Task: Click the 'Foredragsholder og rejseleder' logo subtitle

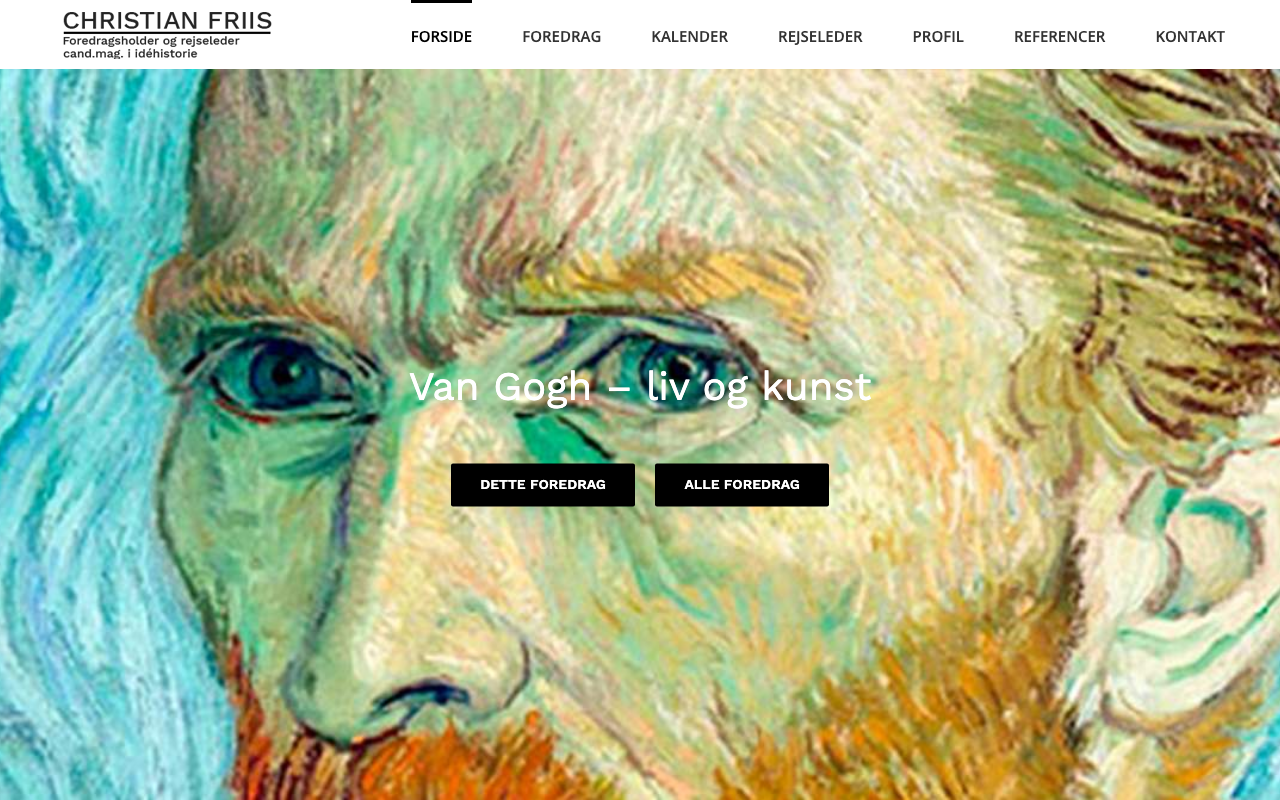Action: pyautogui.click(x=151, y=41)
